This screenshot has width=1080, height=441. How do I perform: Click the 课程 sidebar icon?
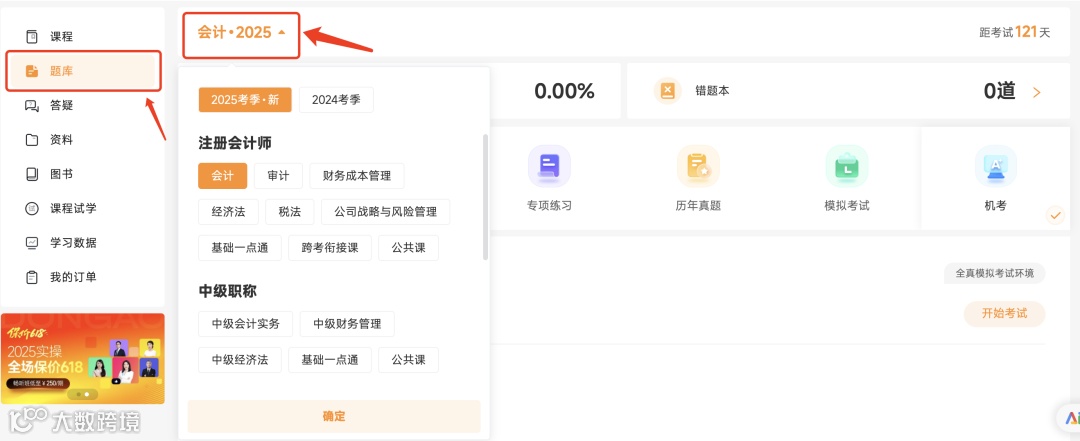pyautogui.click(x=32, y=37)
